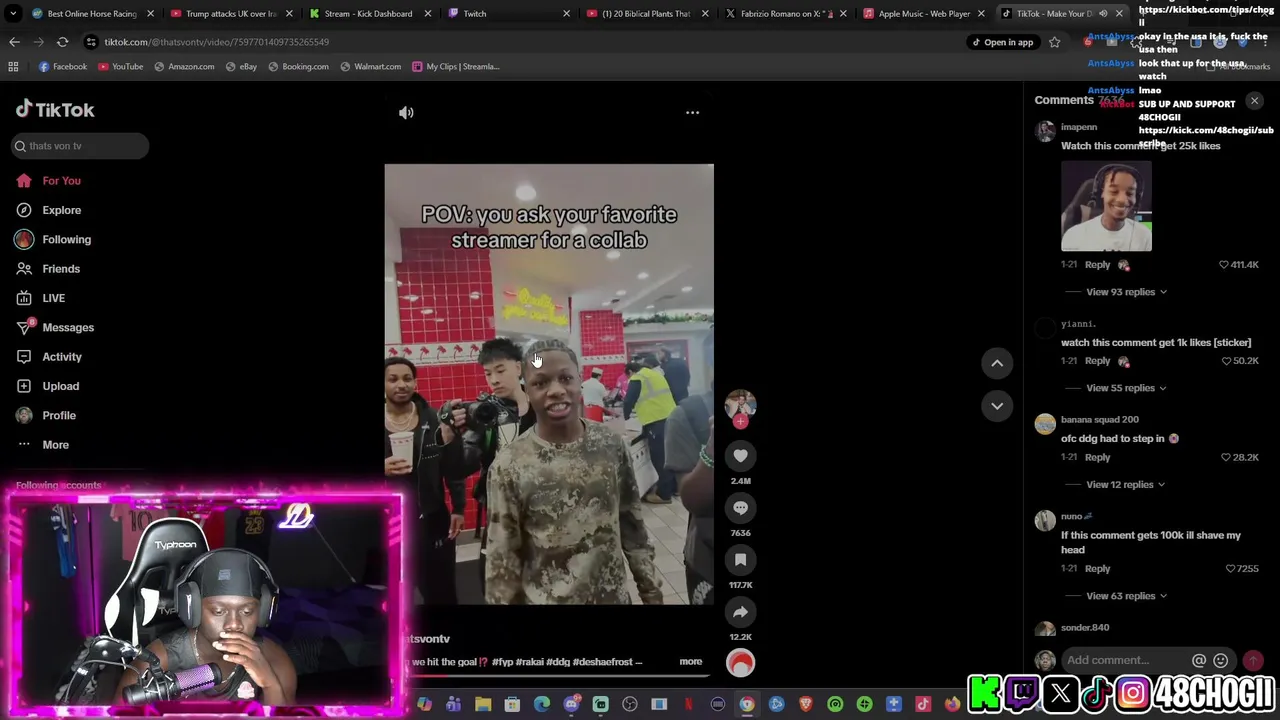Expand View 12 replies
The width and height of the screenshot is (1280, 720).
tap(1126, 485)
